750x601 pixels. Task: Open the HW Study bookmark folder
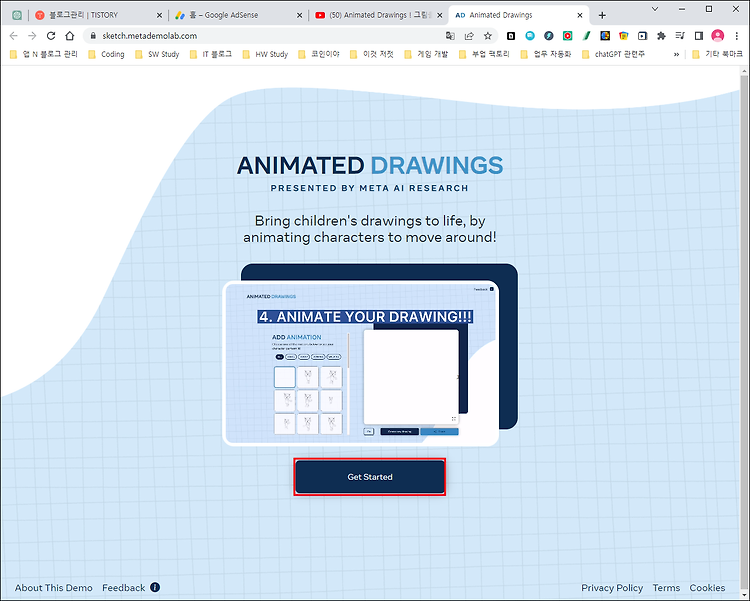click(265, 55)
